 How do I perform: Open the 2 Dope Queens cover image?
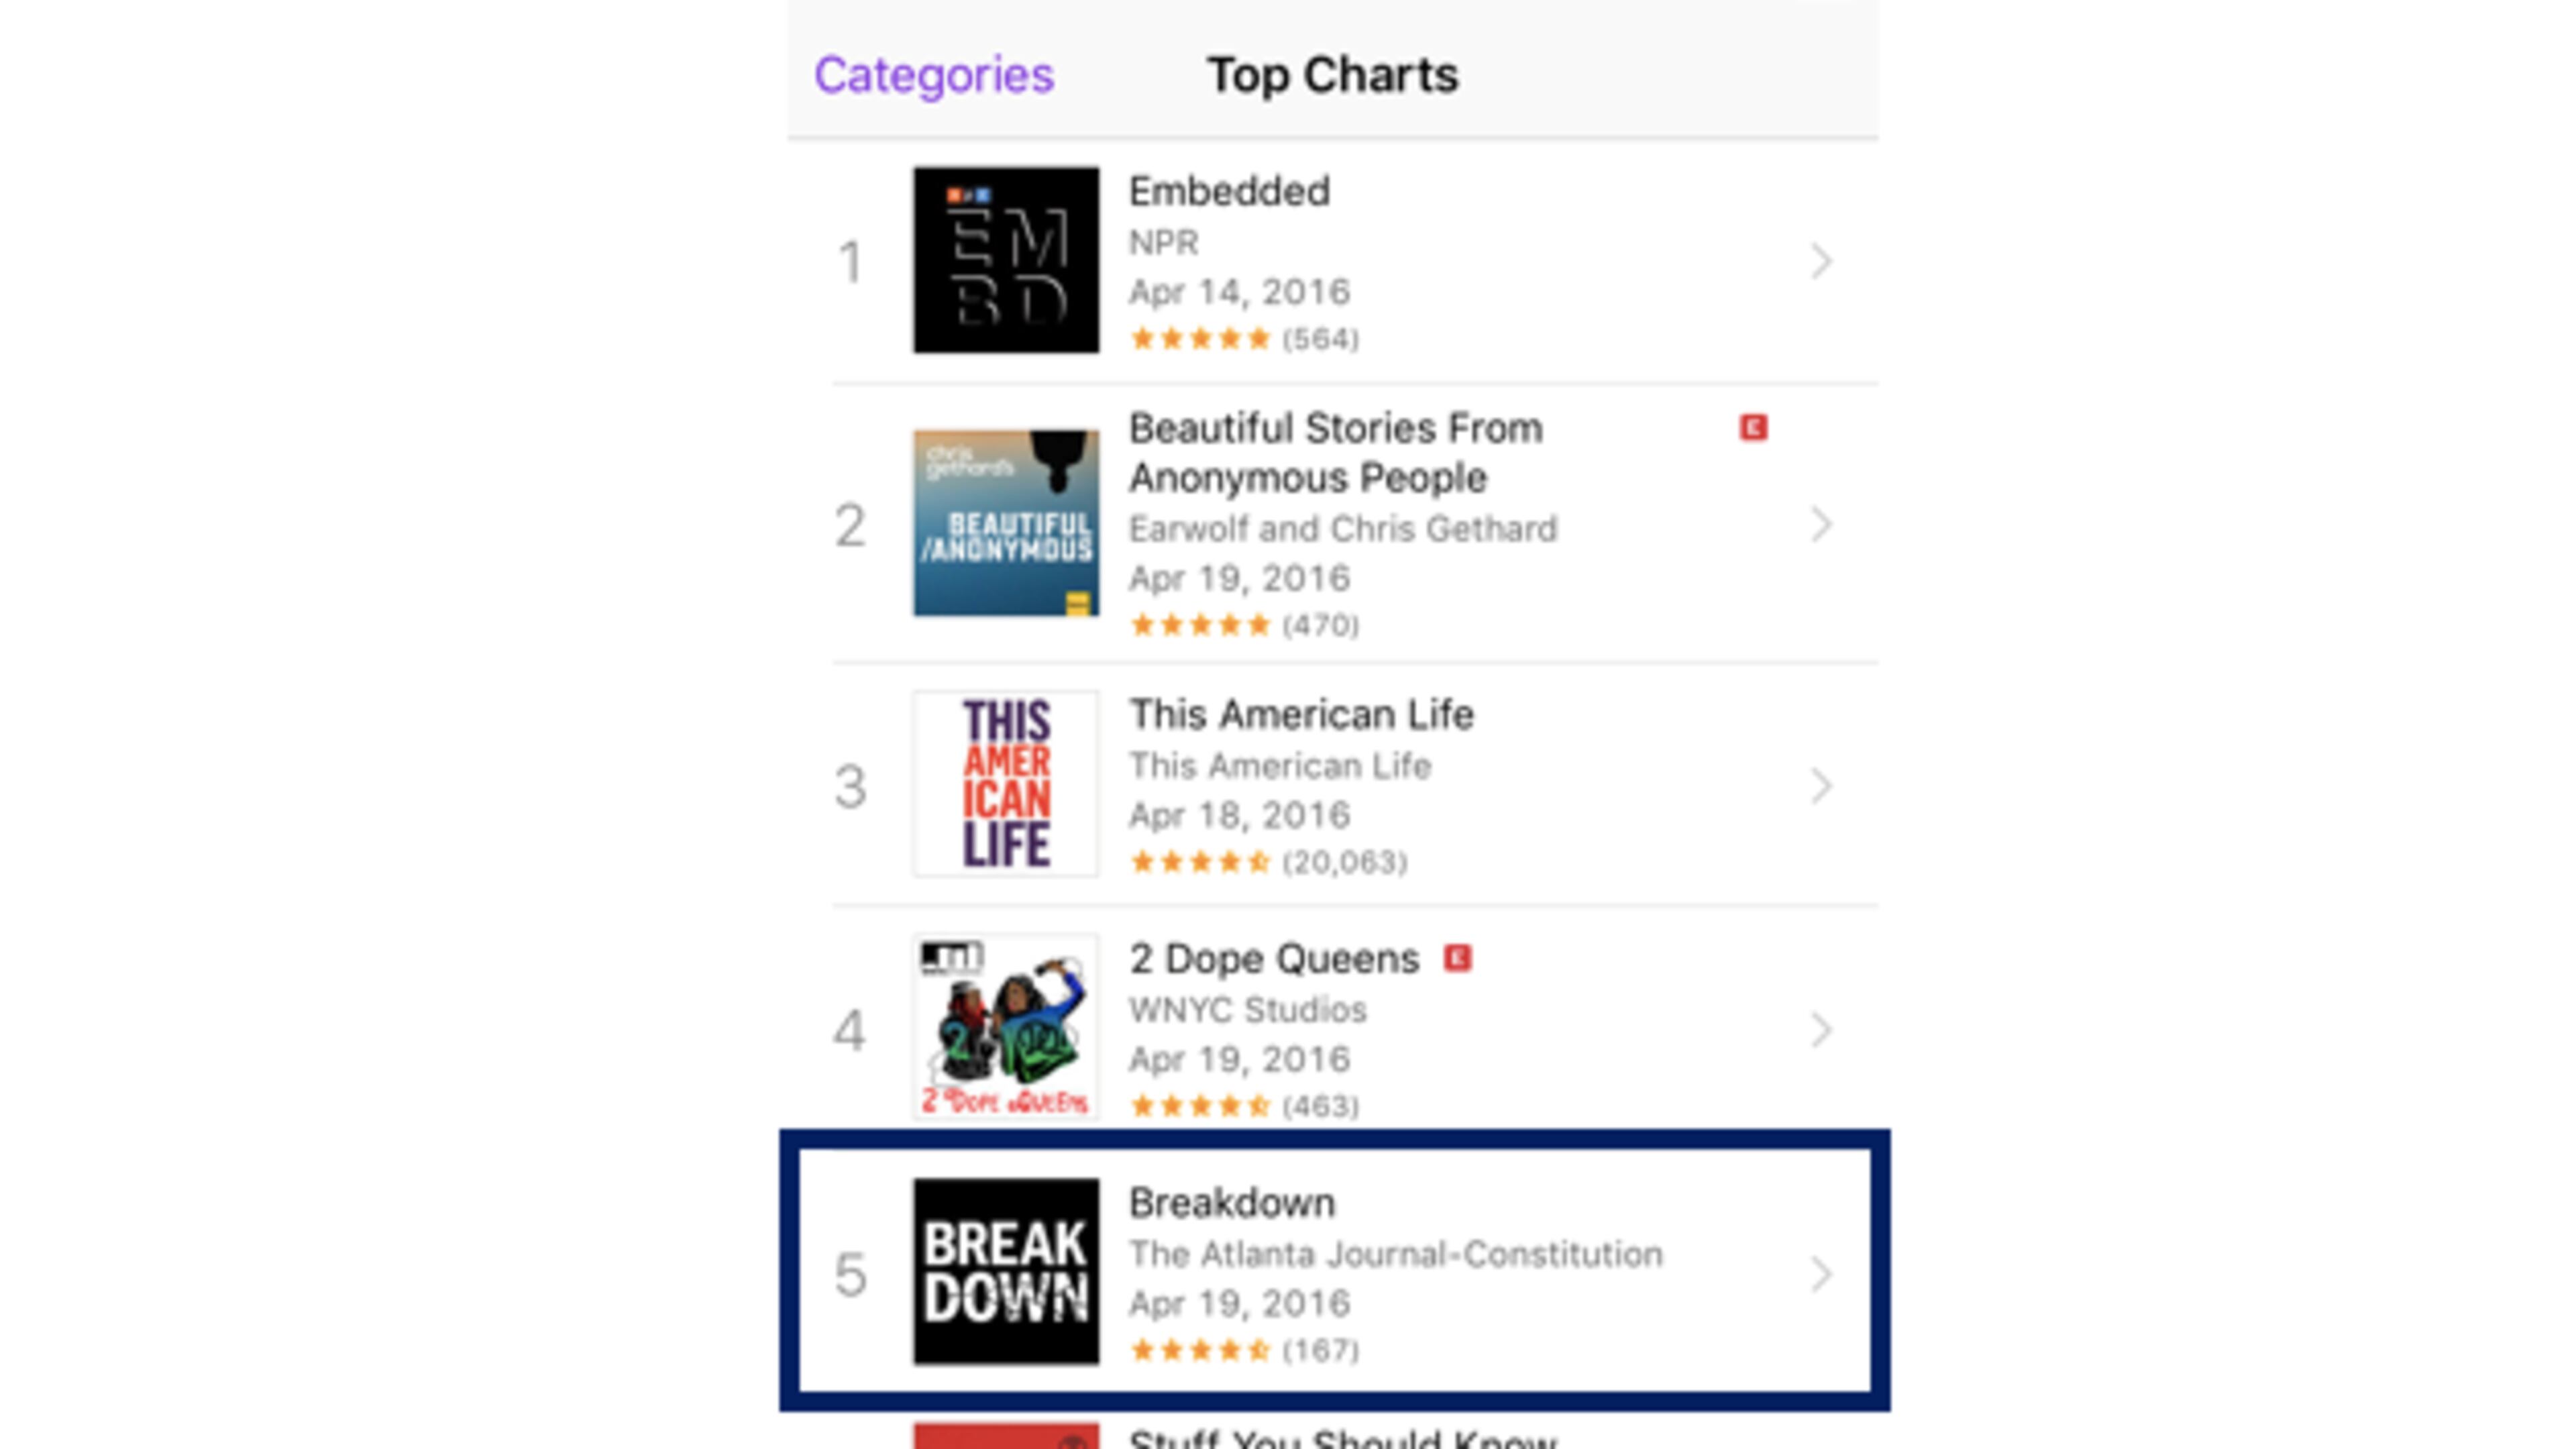tap(1005, 1027)
